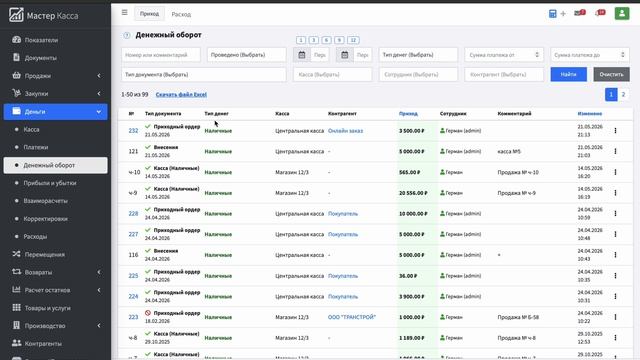Select the 1-month period button
The width and height of the screenshot is (640, 360).
pos(301,40)
